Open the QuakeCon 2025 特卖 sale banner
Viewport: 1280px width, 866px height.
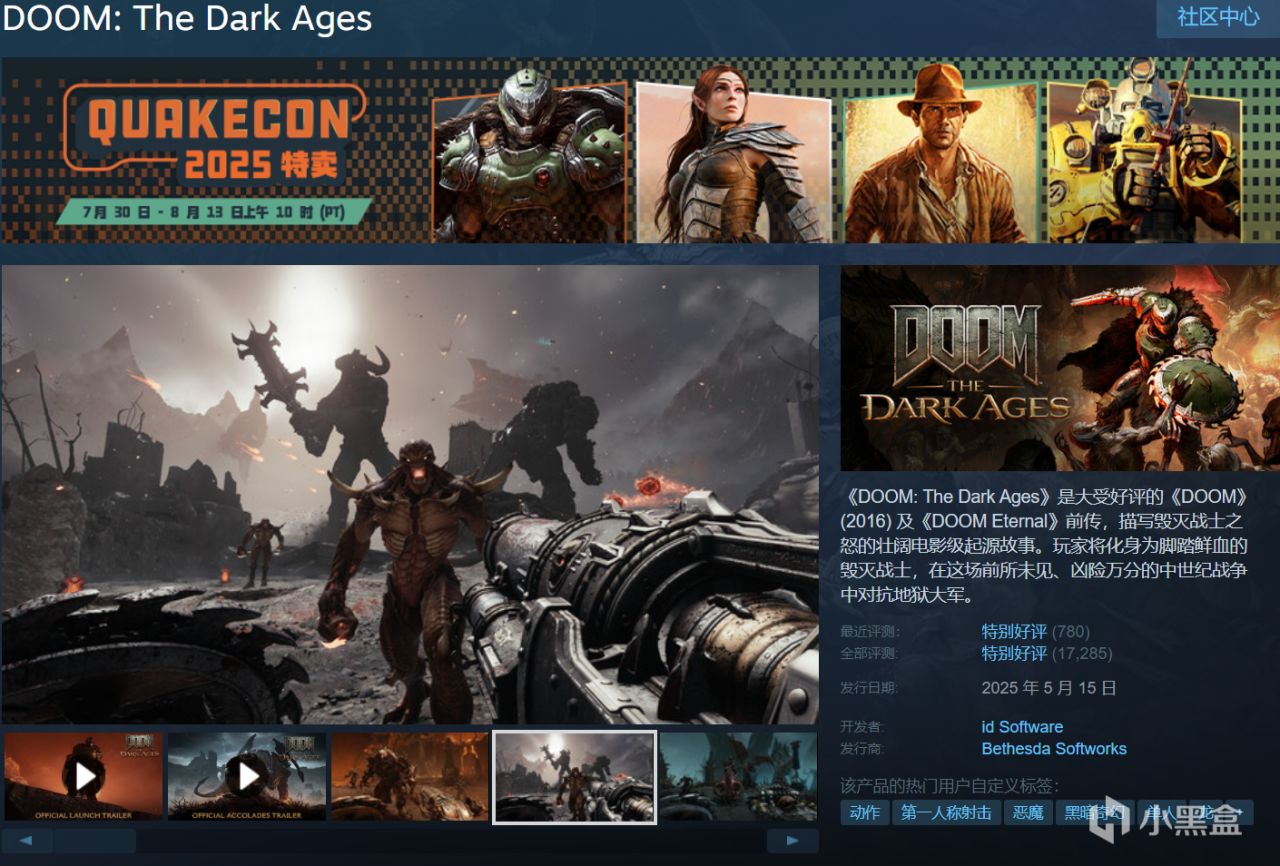click(640, 150)
